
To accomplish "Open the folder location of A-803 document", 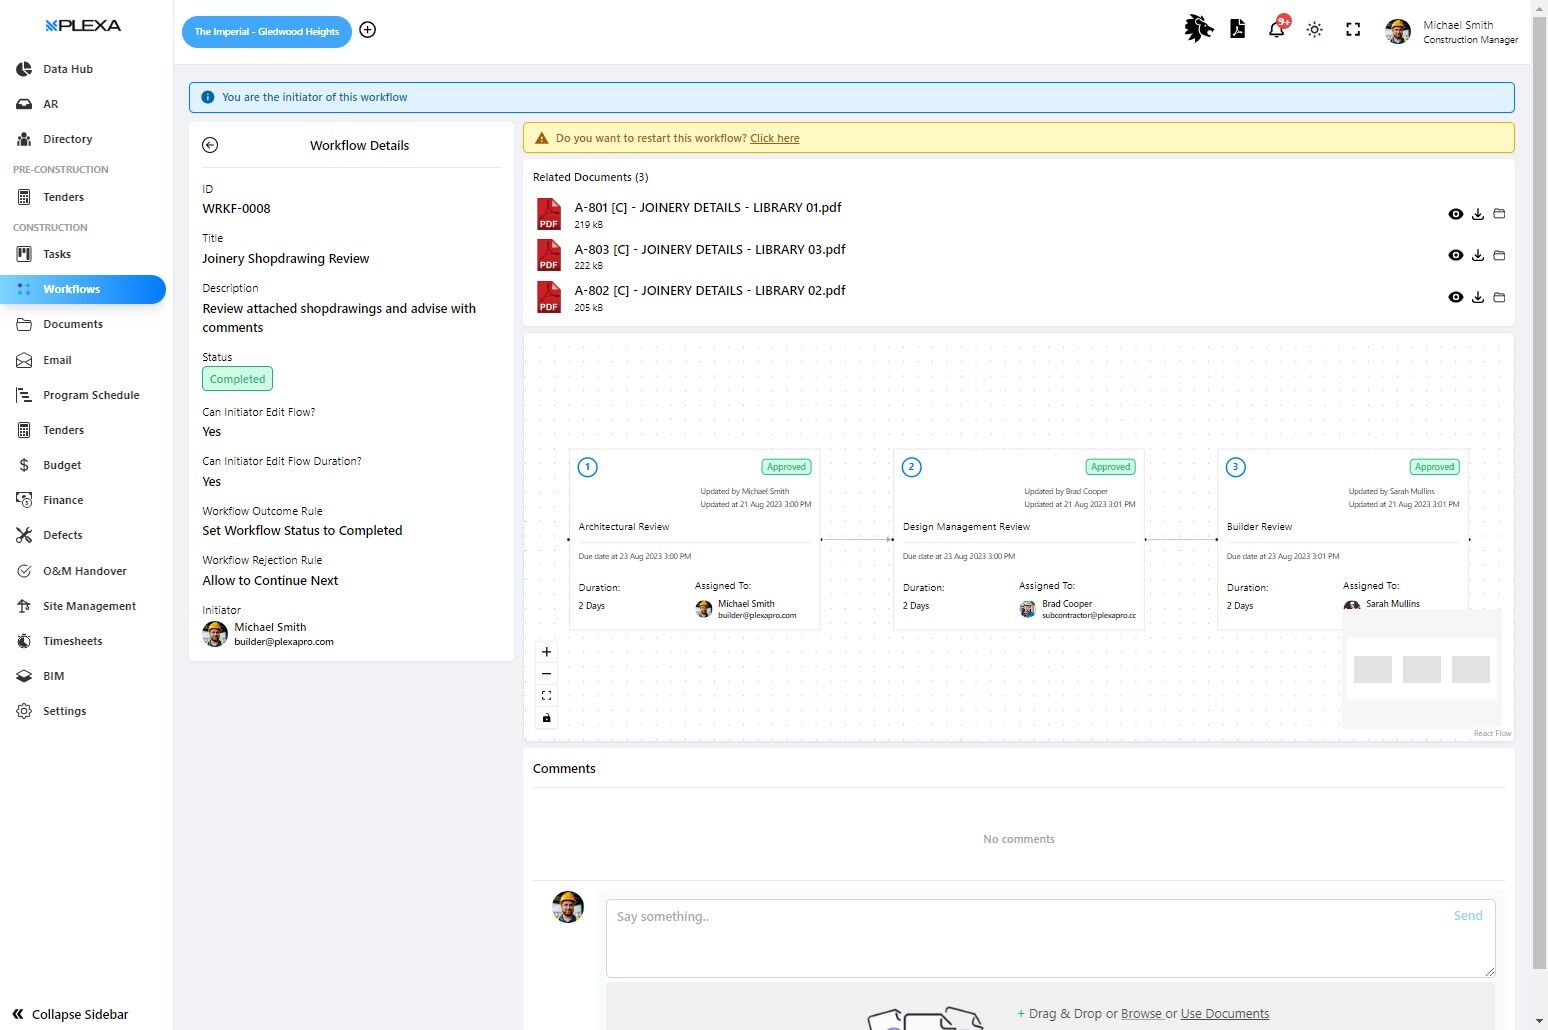I will point(1499,255).
